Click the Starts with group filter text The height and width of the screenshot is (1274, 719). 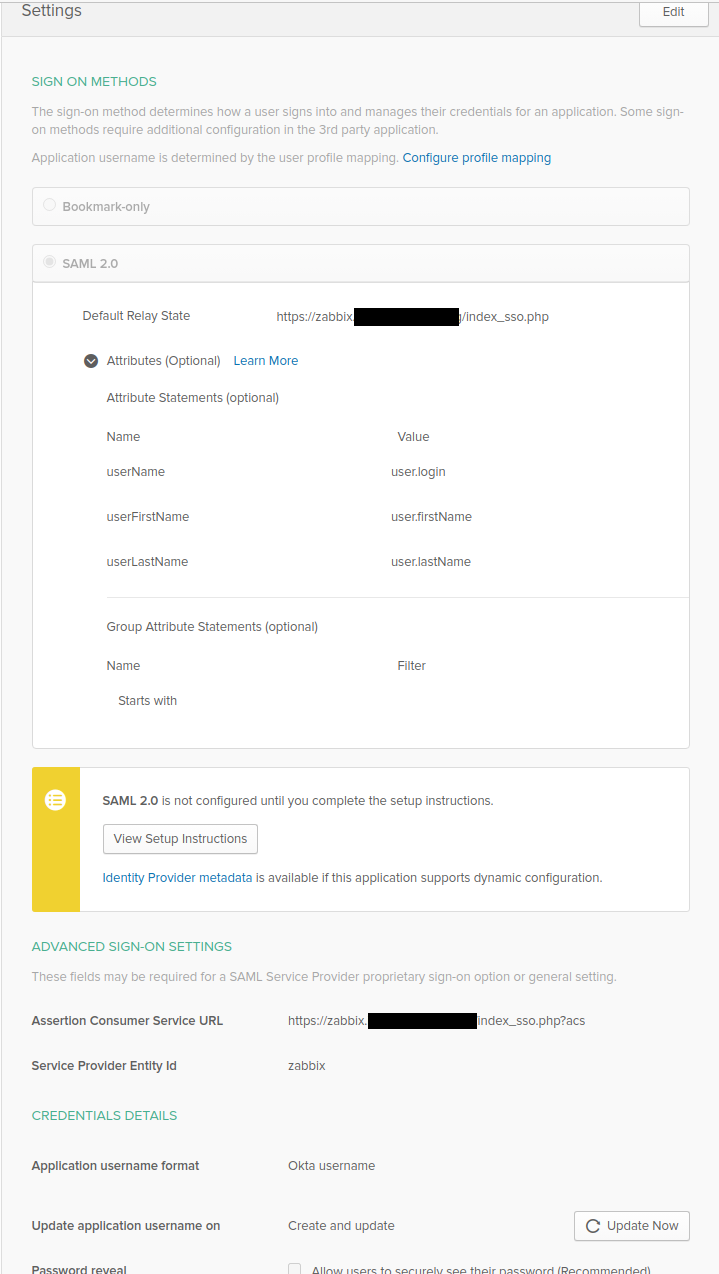click(147, 701)
